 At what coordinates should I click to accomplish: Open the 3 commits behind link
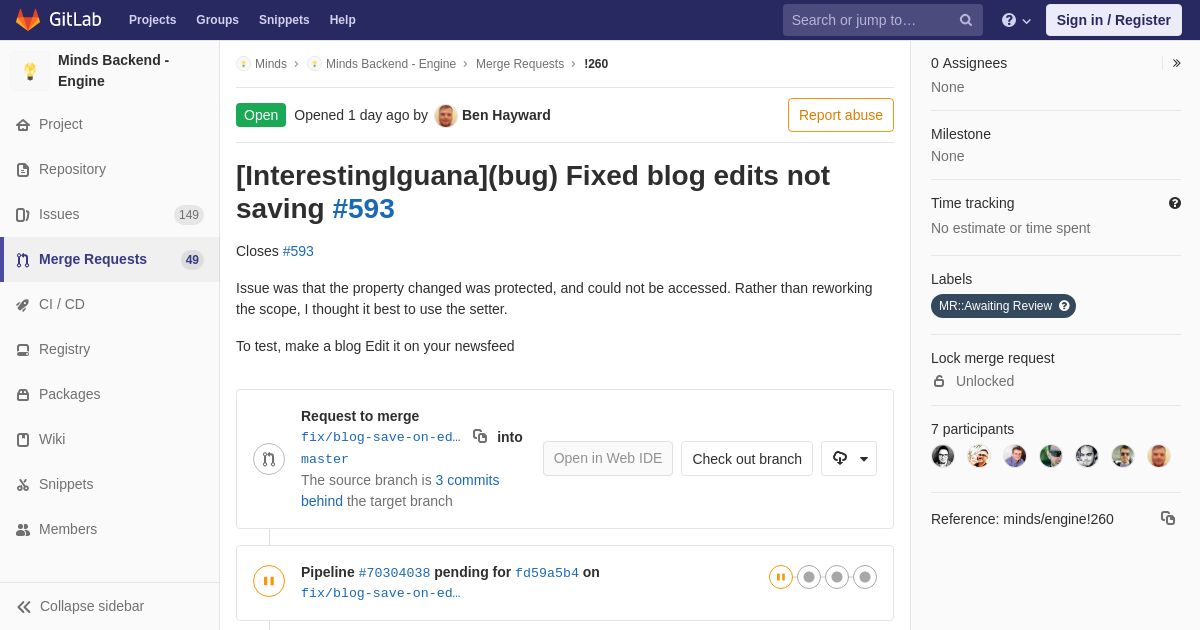coord(400,491)
